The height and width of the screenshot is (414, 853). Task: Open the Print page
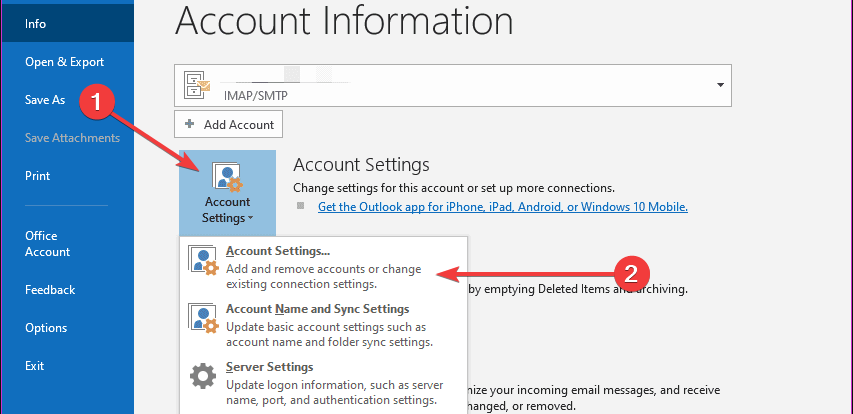pos(38,176)
